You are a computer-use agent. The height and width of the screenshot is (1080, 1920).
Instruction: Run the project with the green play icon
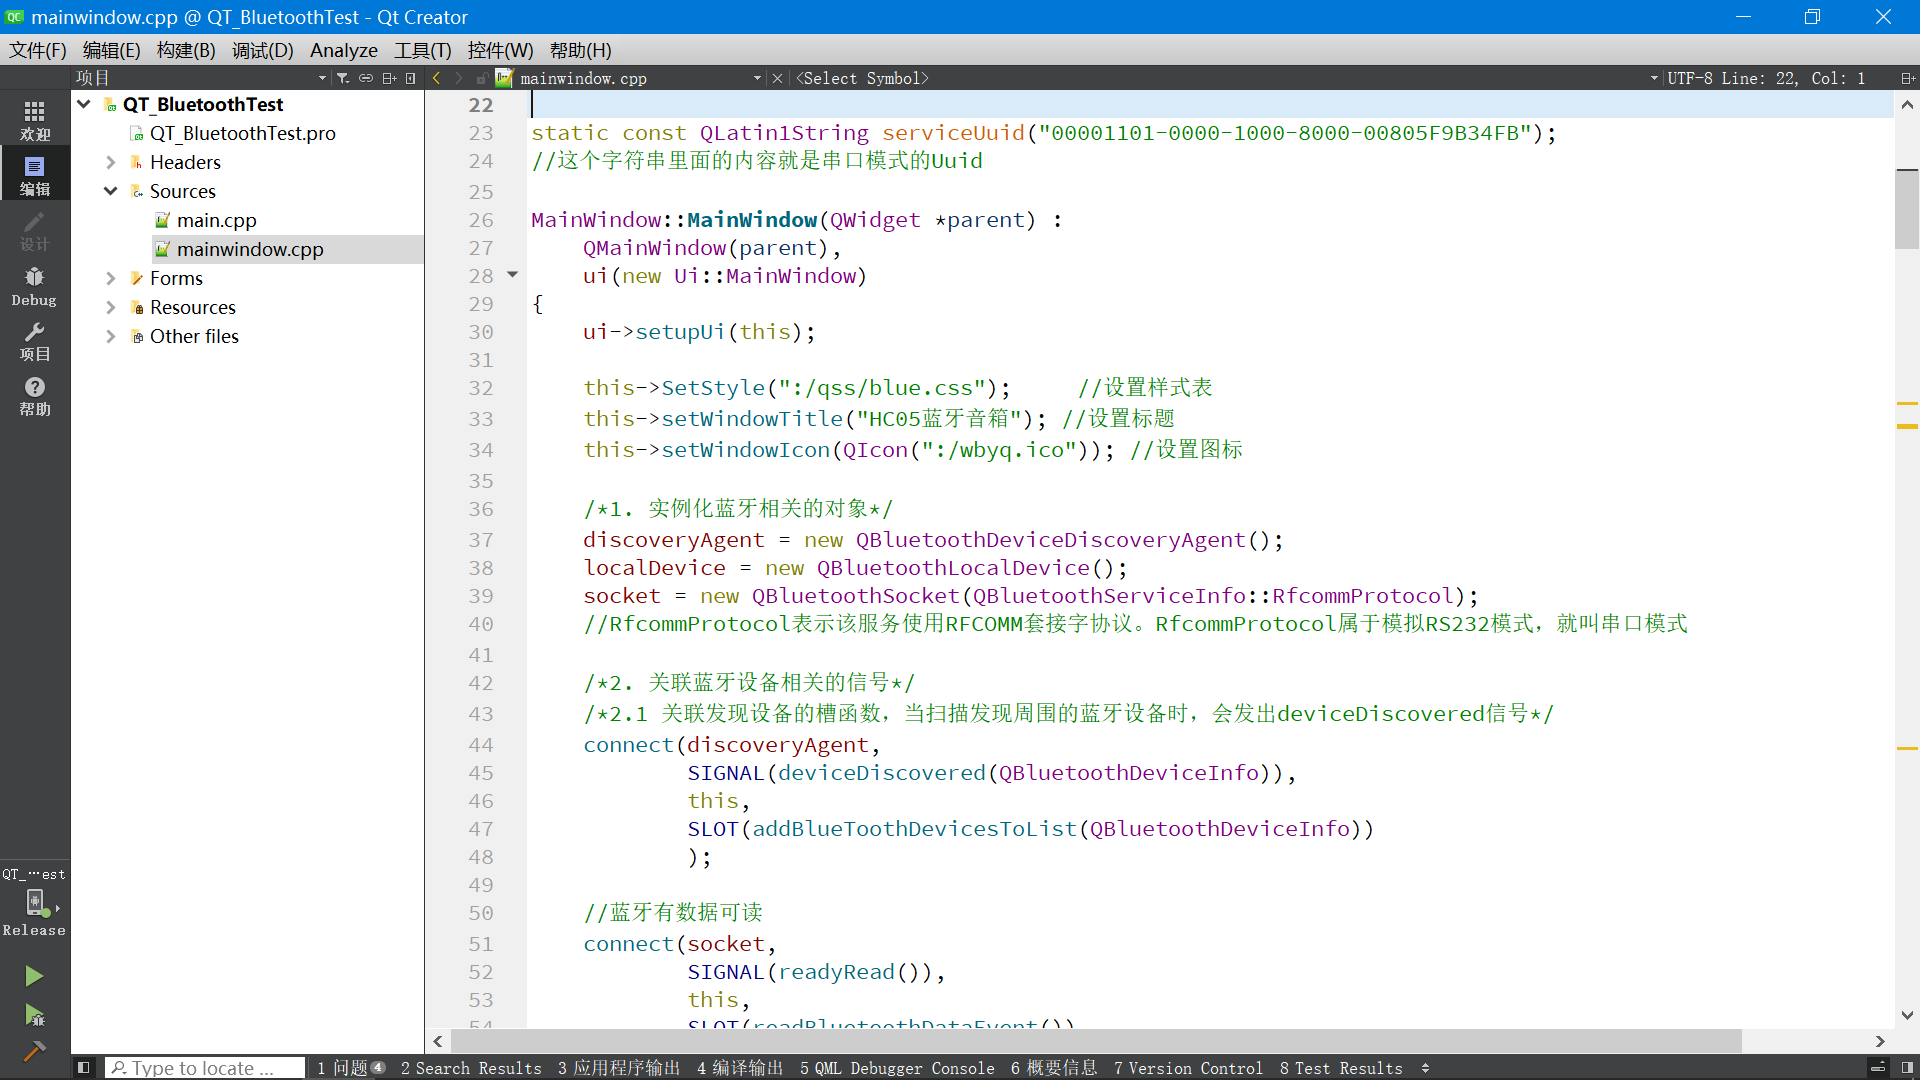click(34, 975)
